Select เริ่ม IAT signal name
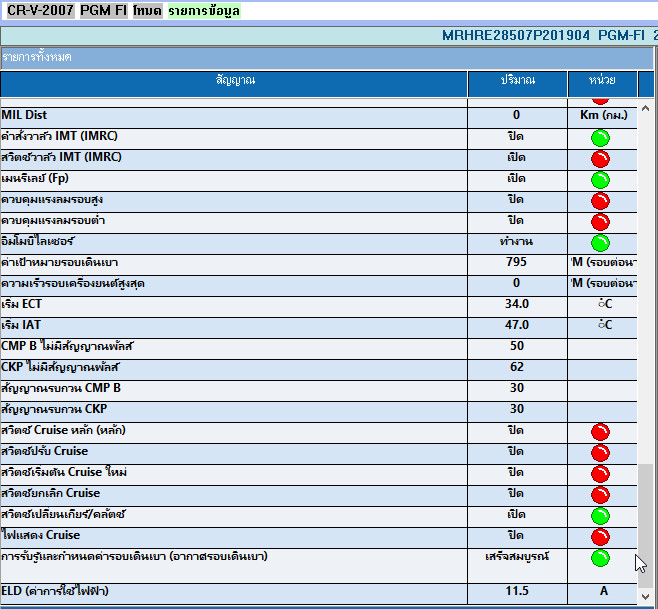The height and width of the screenshot is (609, 658). click(x=21, y=325)
